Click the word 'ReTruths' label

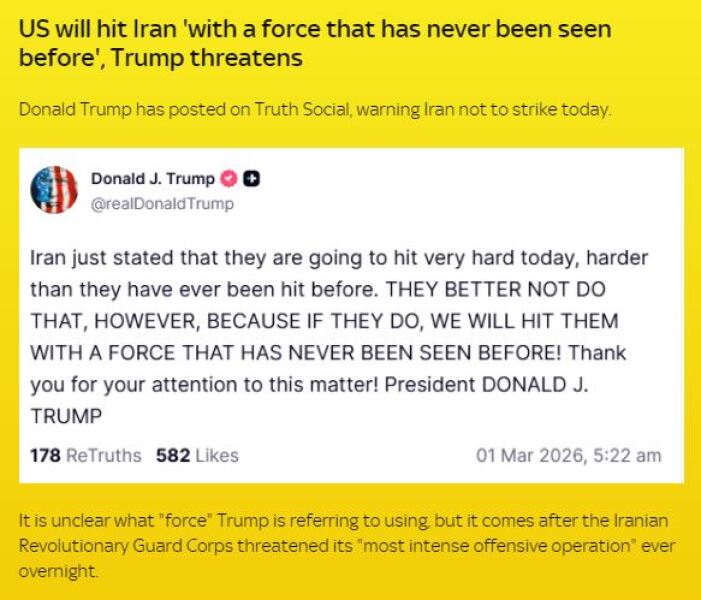[104, 455]
